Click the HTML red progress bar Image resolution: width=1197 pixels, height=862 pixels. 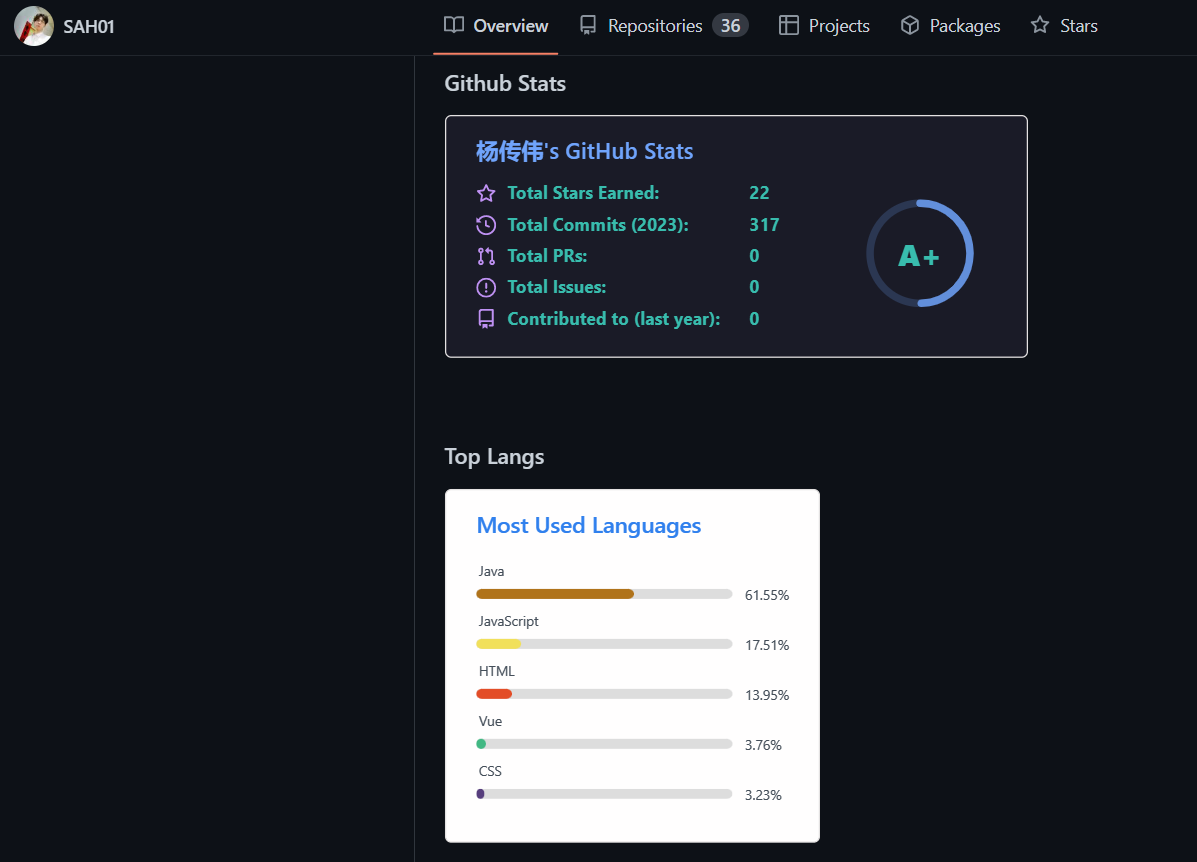coord(604,694)
